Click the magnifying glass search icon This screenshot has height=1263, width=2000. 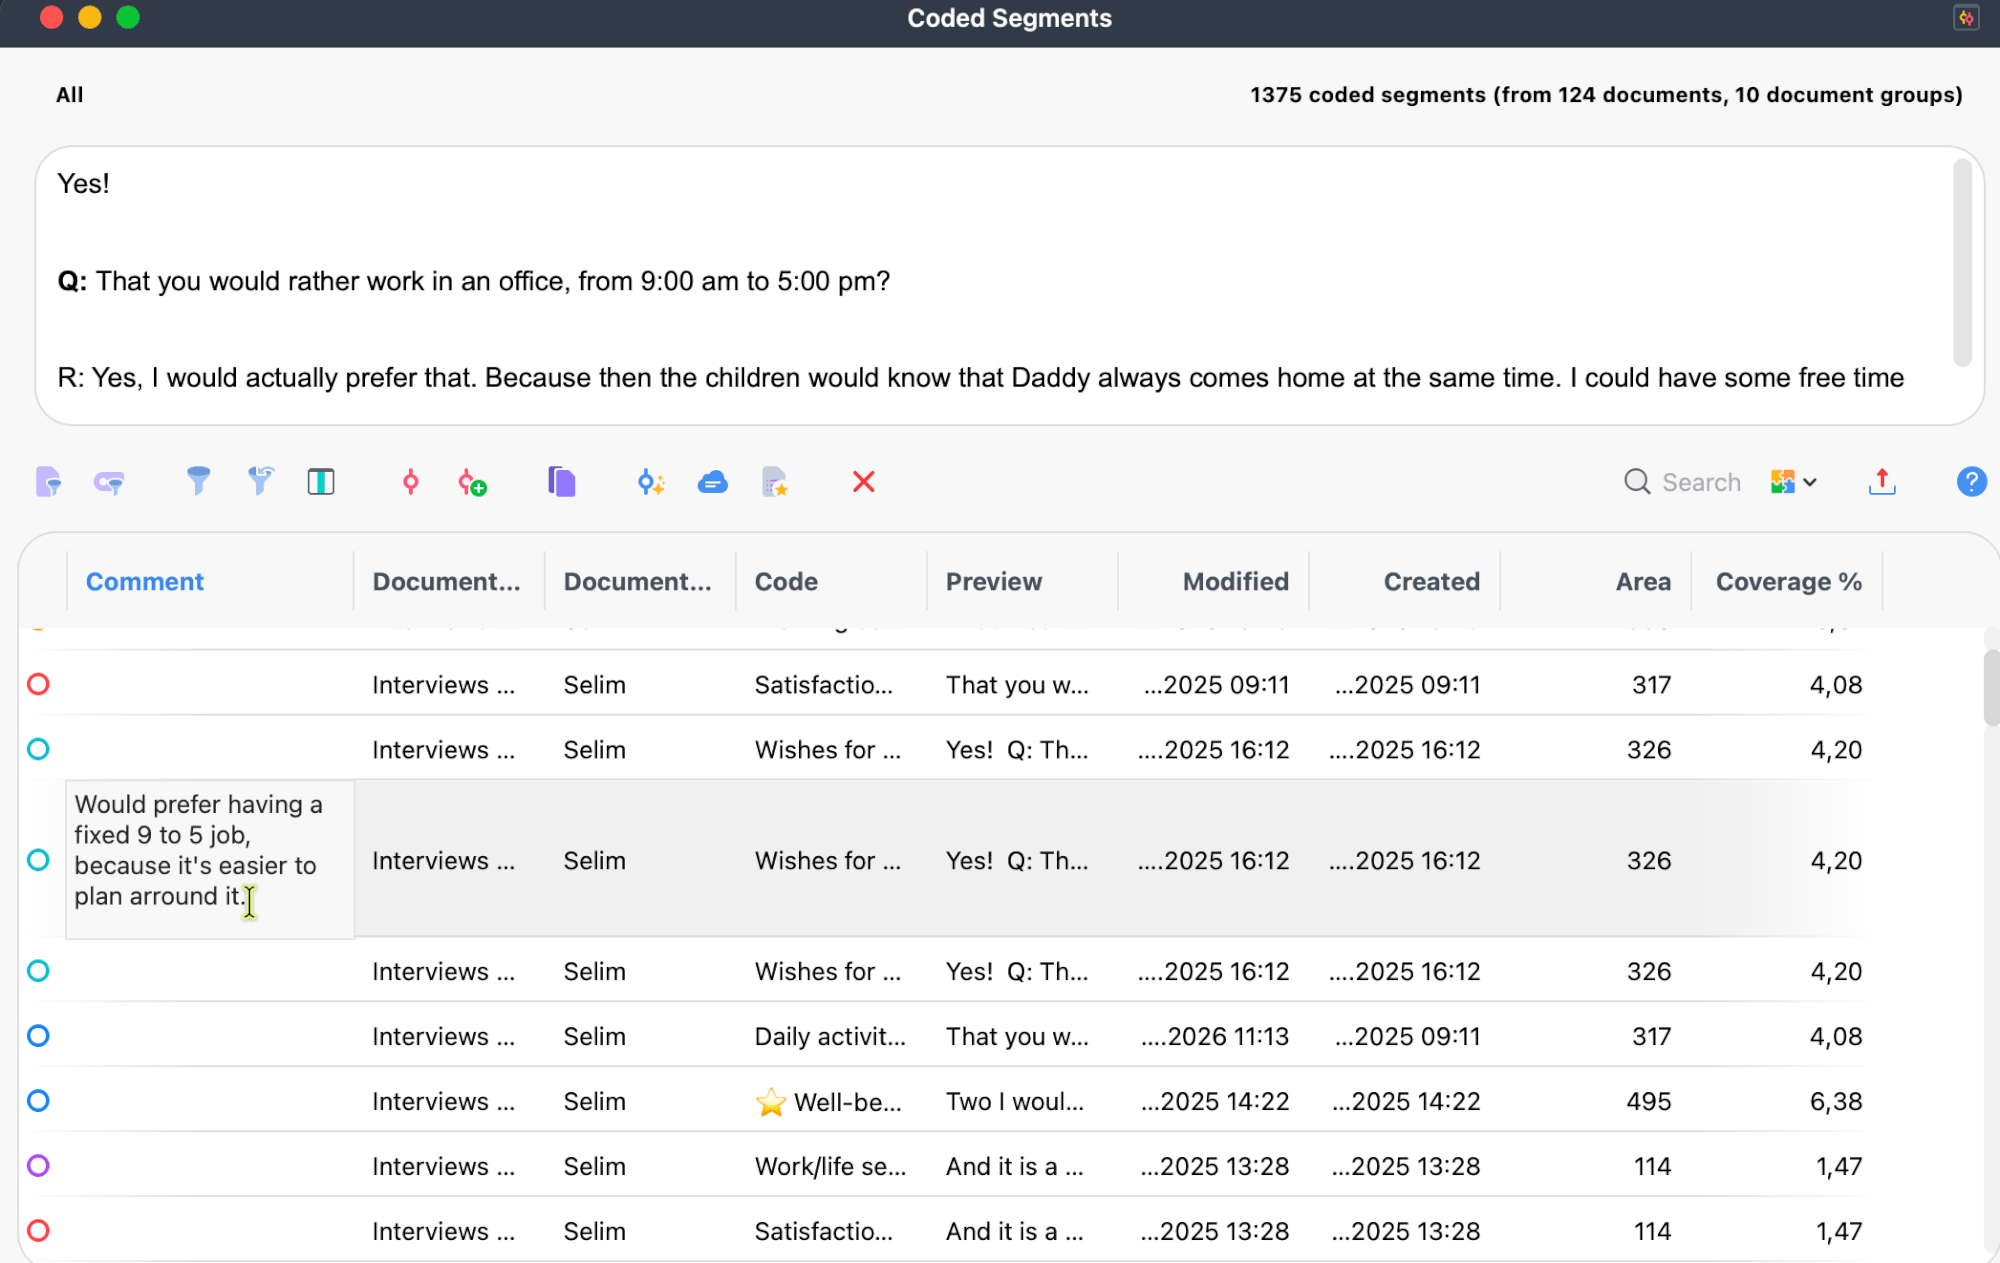(x=1637, y=482)
